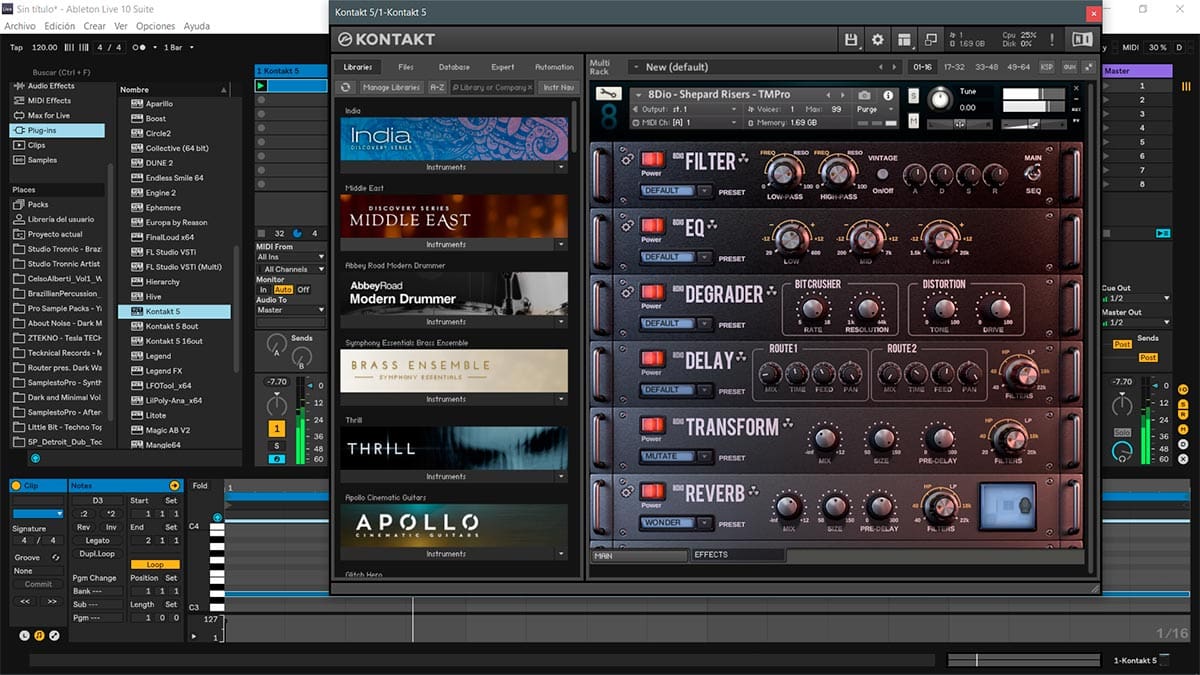
Task: Click the EQ module link icon
Action: tap(627, 225)
